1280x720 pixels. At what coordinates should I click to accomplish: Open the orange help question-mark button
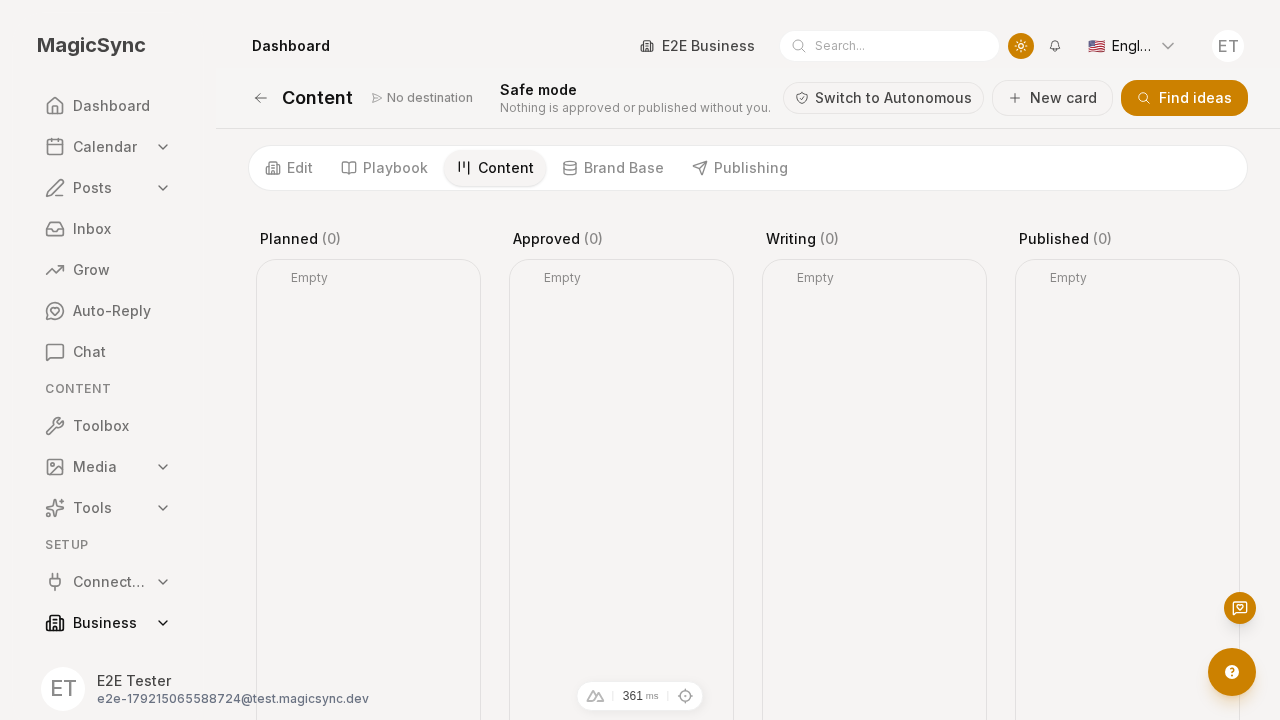tap(1232, 672)
